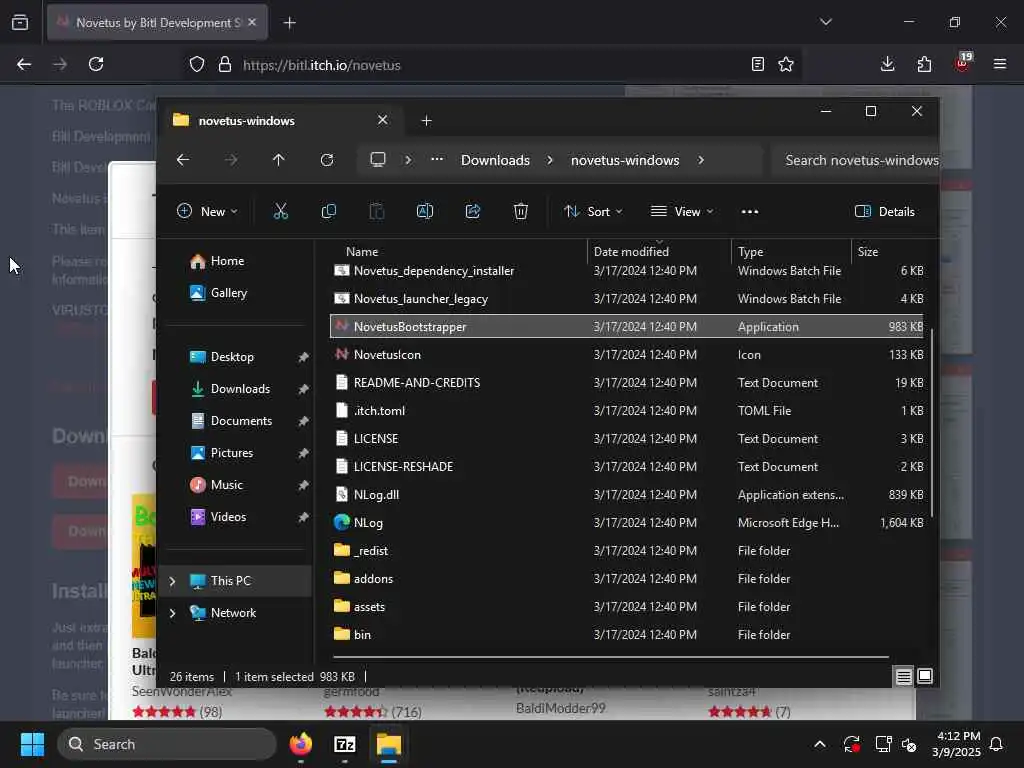Show hidden system tray icons

pos(820,744)
